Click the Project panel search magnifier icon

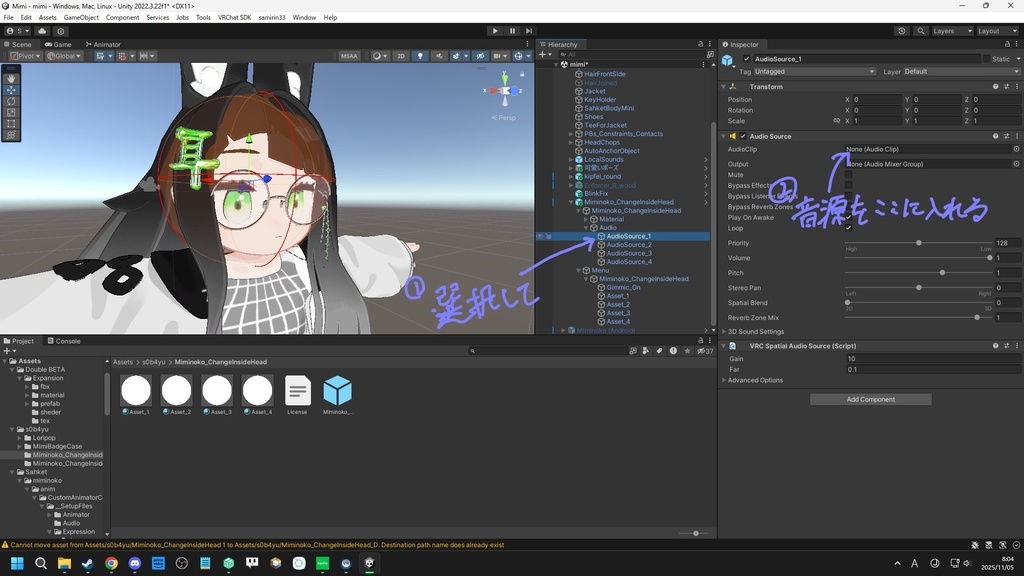click(473, 351)
